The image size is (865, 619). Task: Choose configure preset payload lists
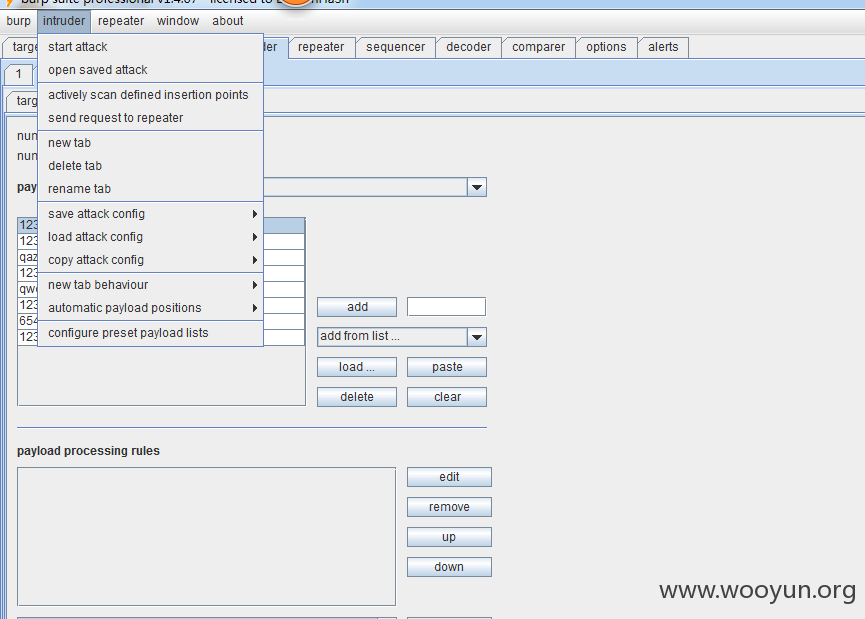[150, 333]
